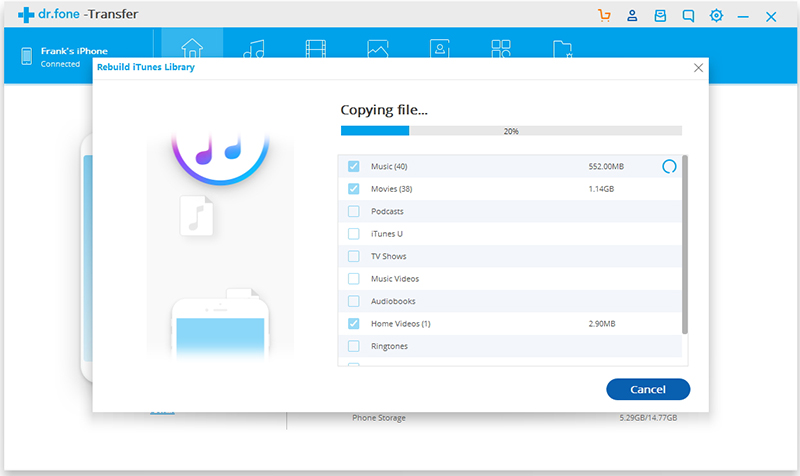Click the 2.90MB Home Videos size
Image resolution: width=800 pixels, height=476 pixels.
[x=602, y=323]
